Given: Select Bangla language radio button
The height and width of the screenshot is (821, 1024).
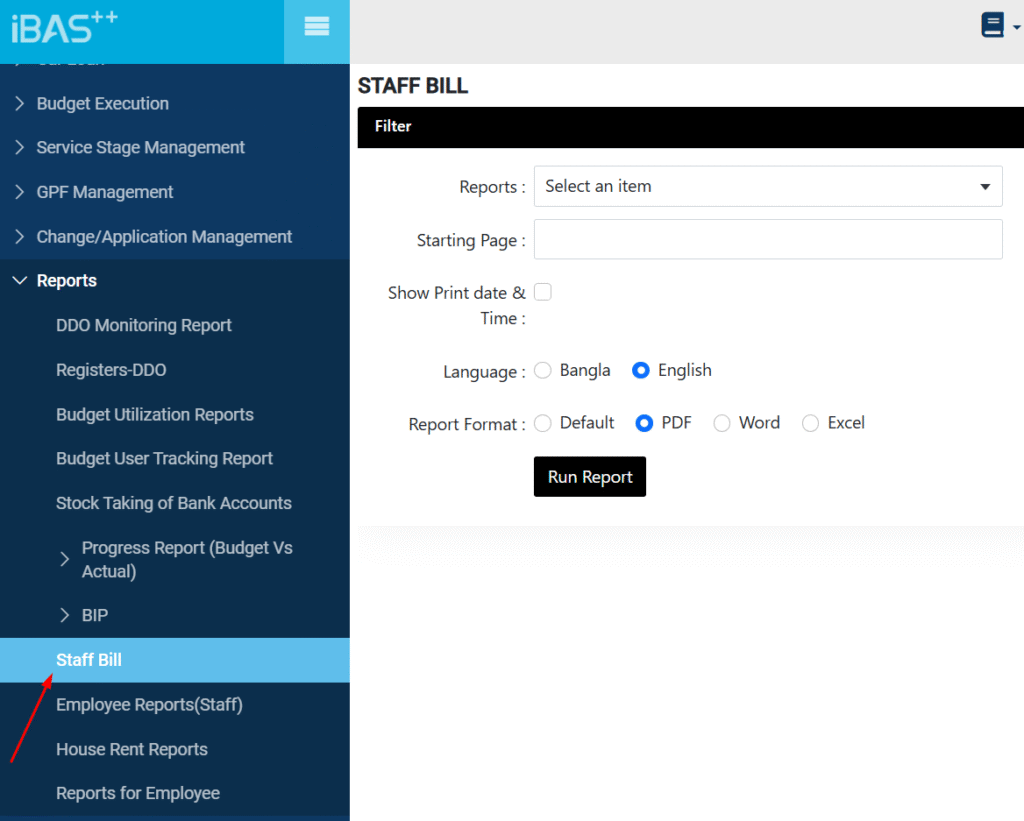Looking at the screenshot, I should tap(543, 370).
